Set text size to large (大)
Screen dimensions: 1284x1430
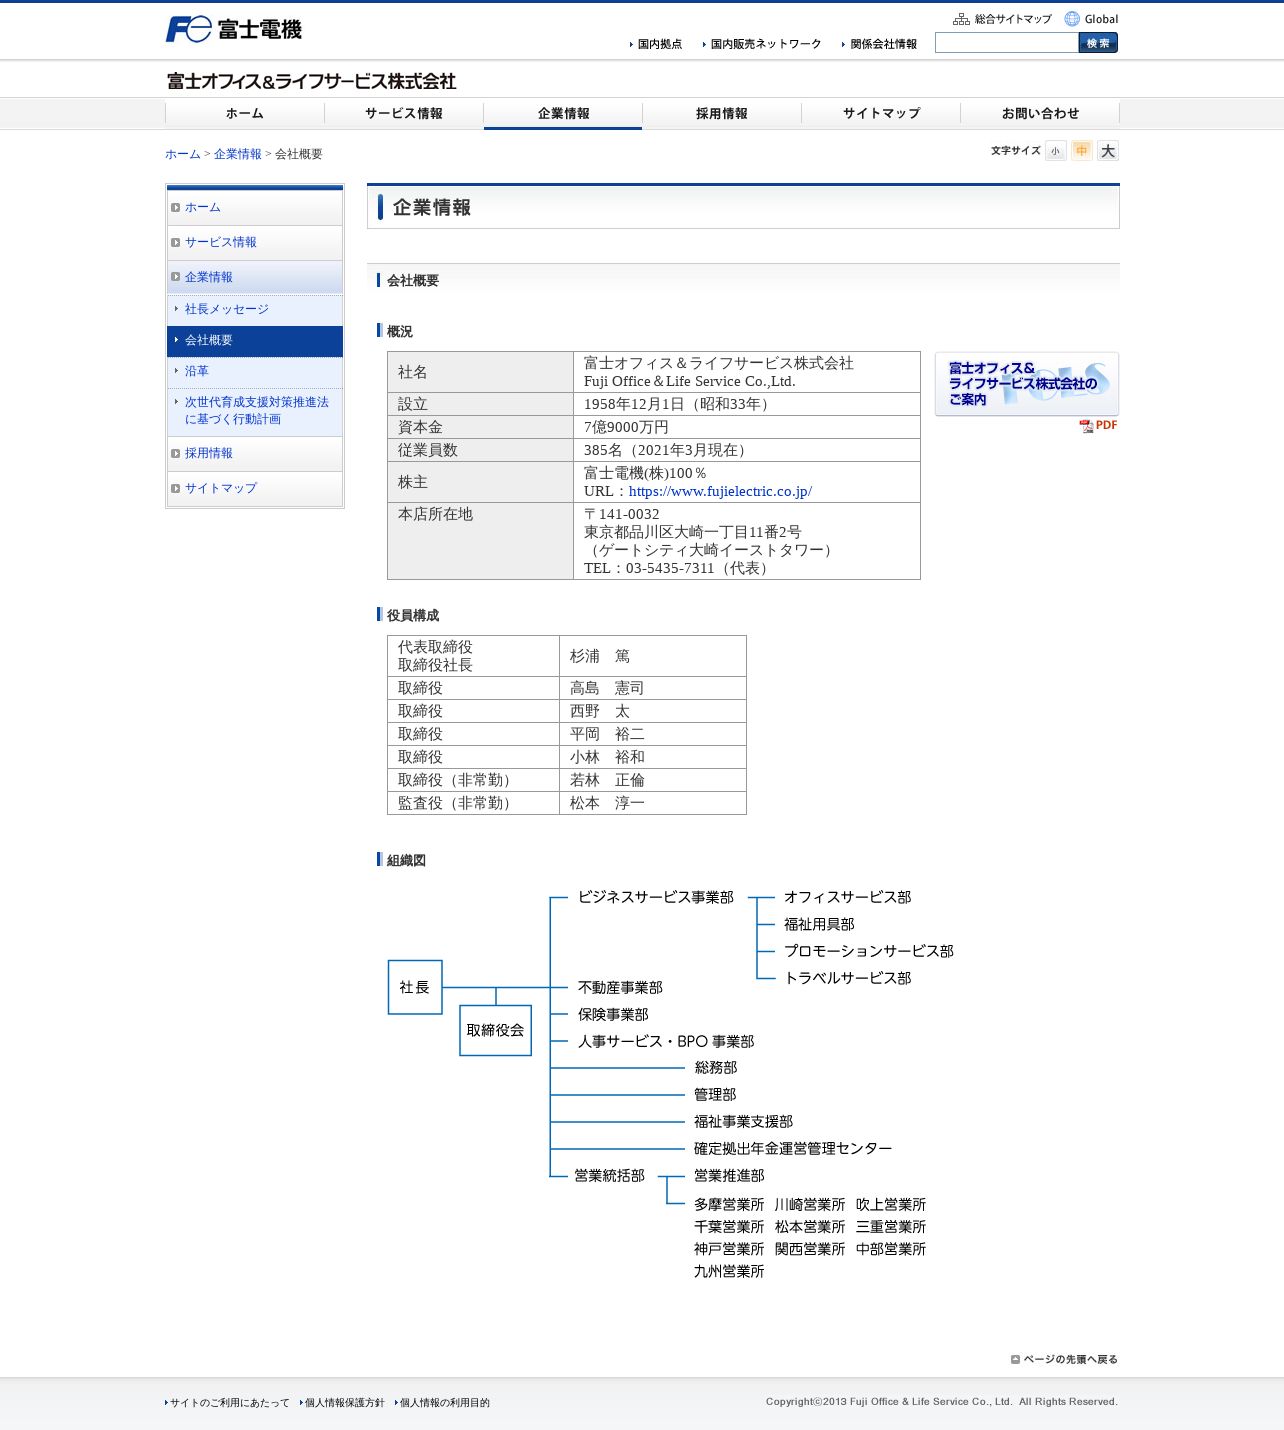(x=1107, y=151)
